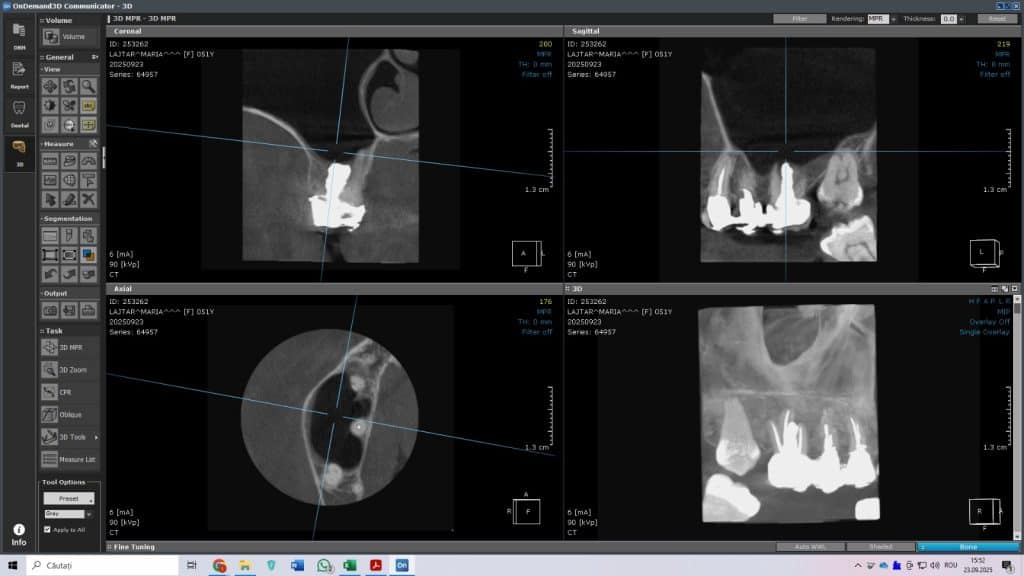Switch to the Dental module
This screenshot has width=1024, height=576.
[17, 116]
